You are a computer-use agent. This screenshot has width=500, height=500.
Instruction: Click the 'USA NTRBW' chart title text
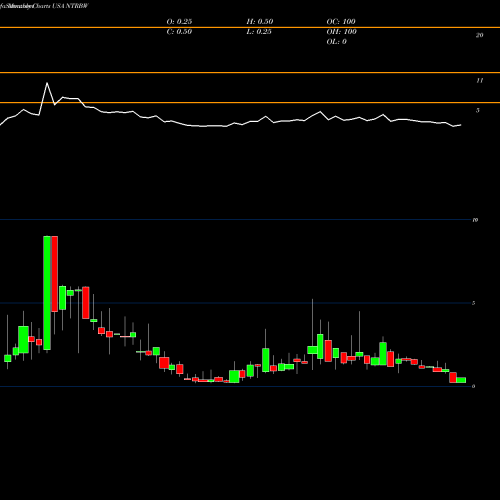(70, 6)
